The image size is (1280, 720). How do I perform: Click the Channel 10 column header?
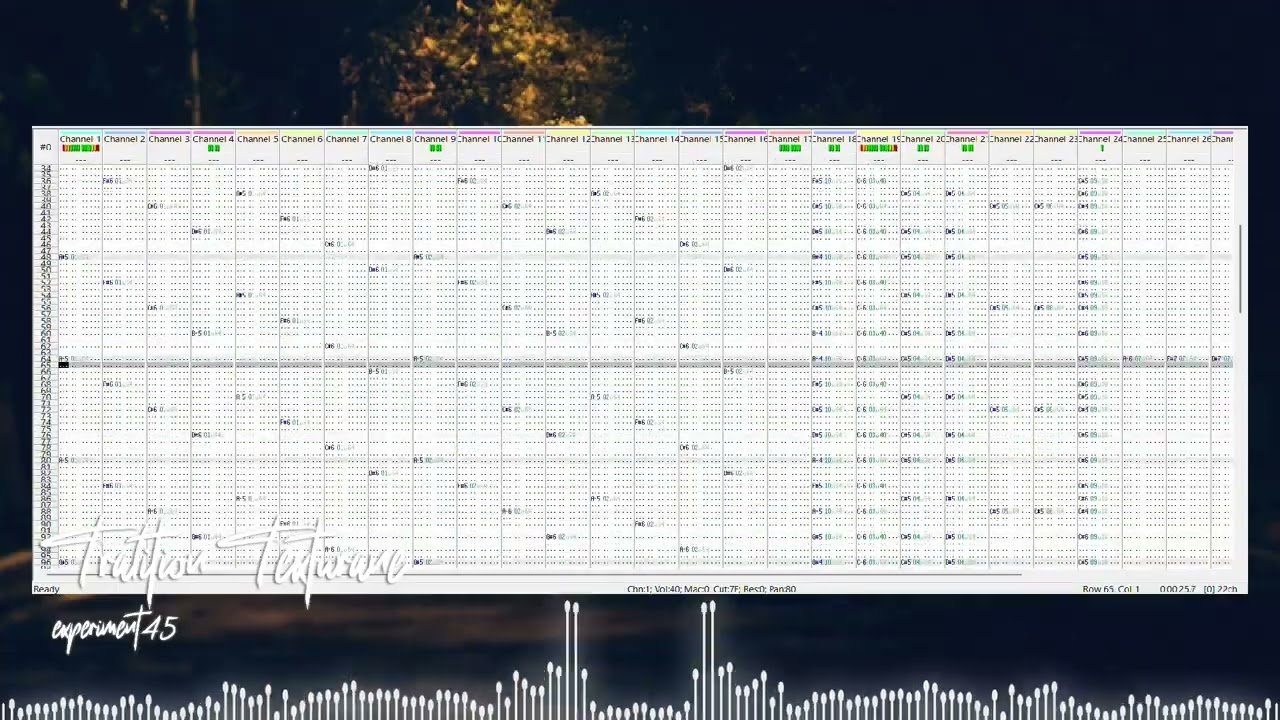pyautogui.click(x=479, y=139)
